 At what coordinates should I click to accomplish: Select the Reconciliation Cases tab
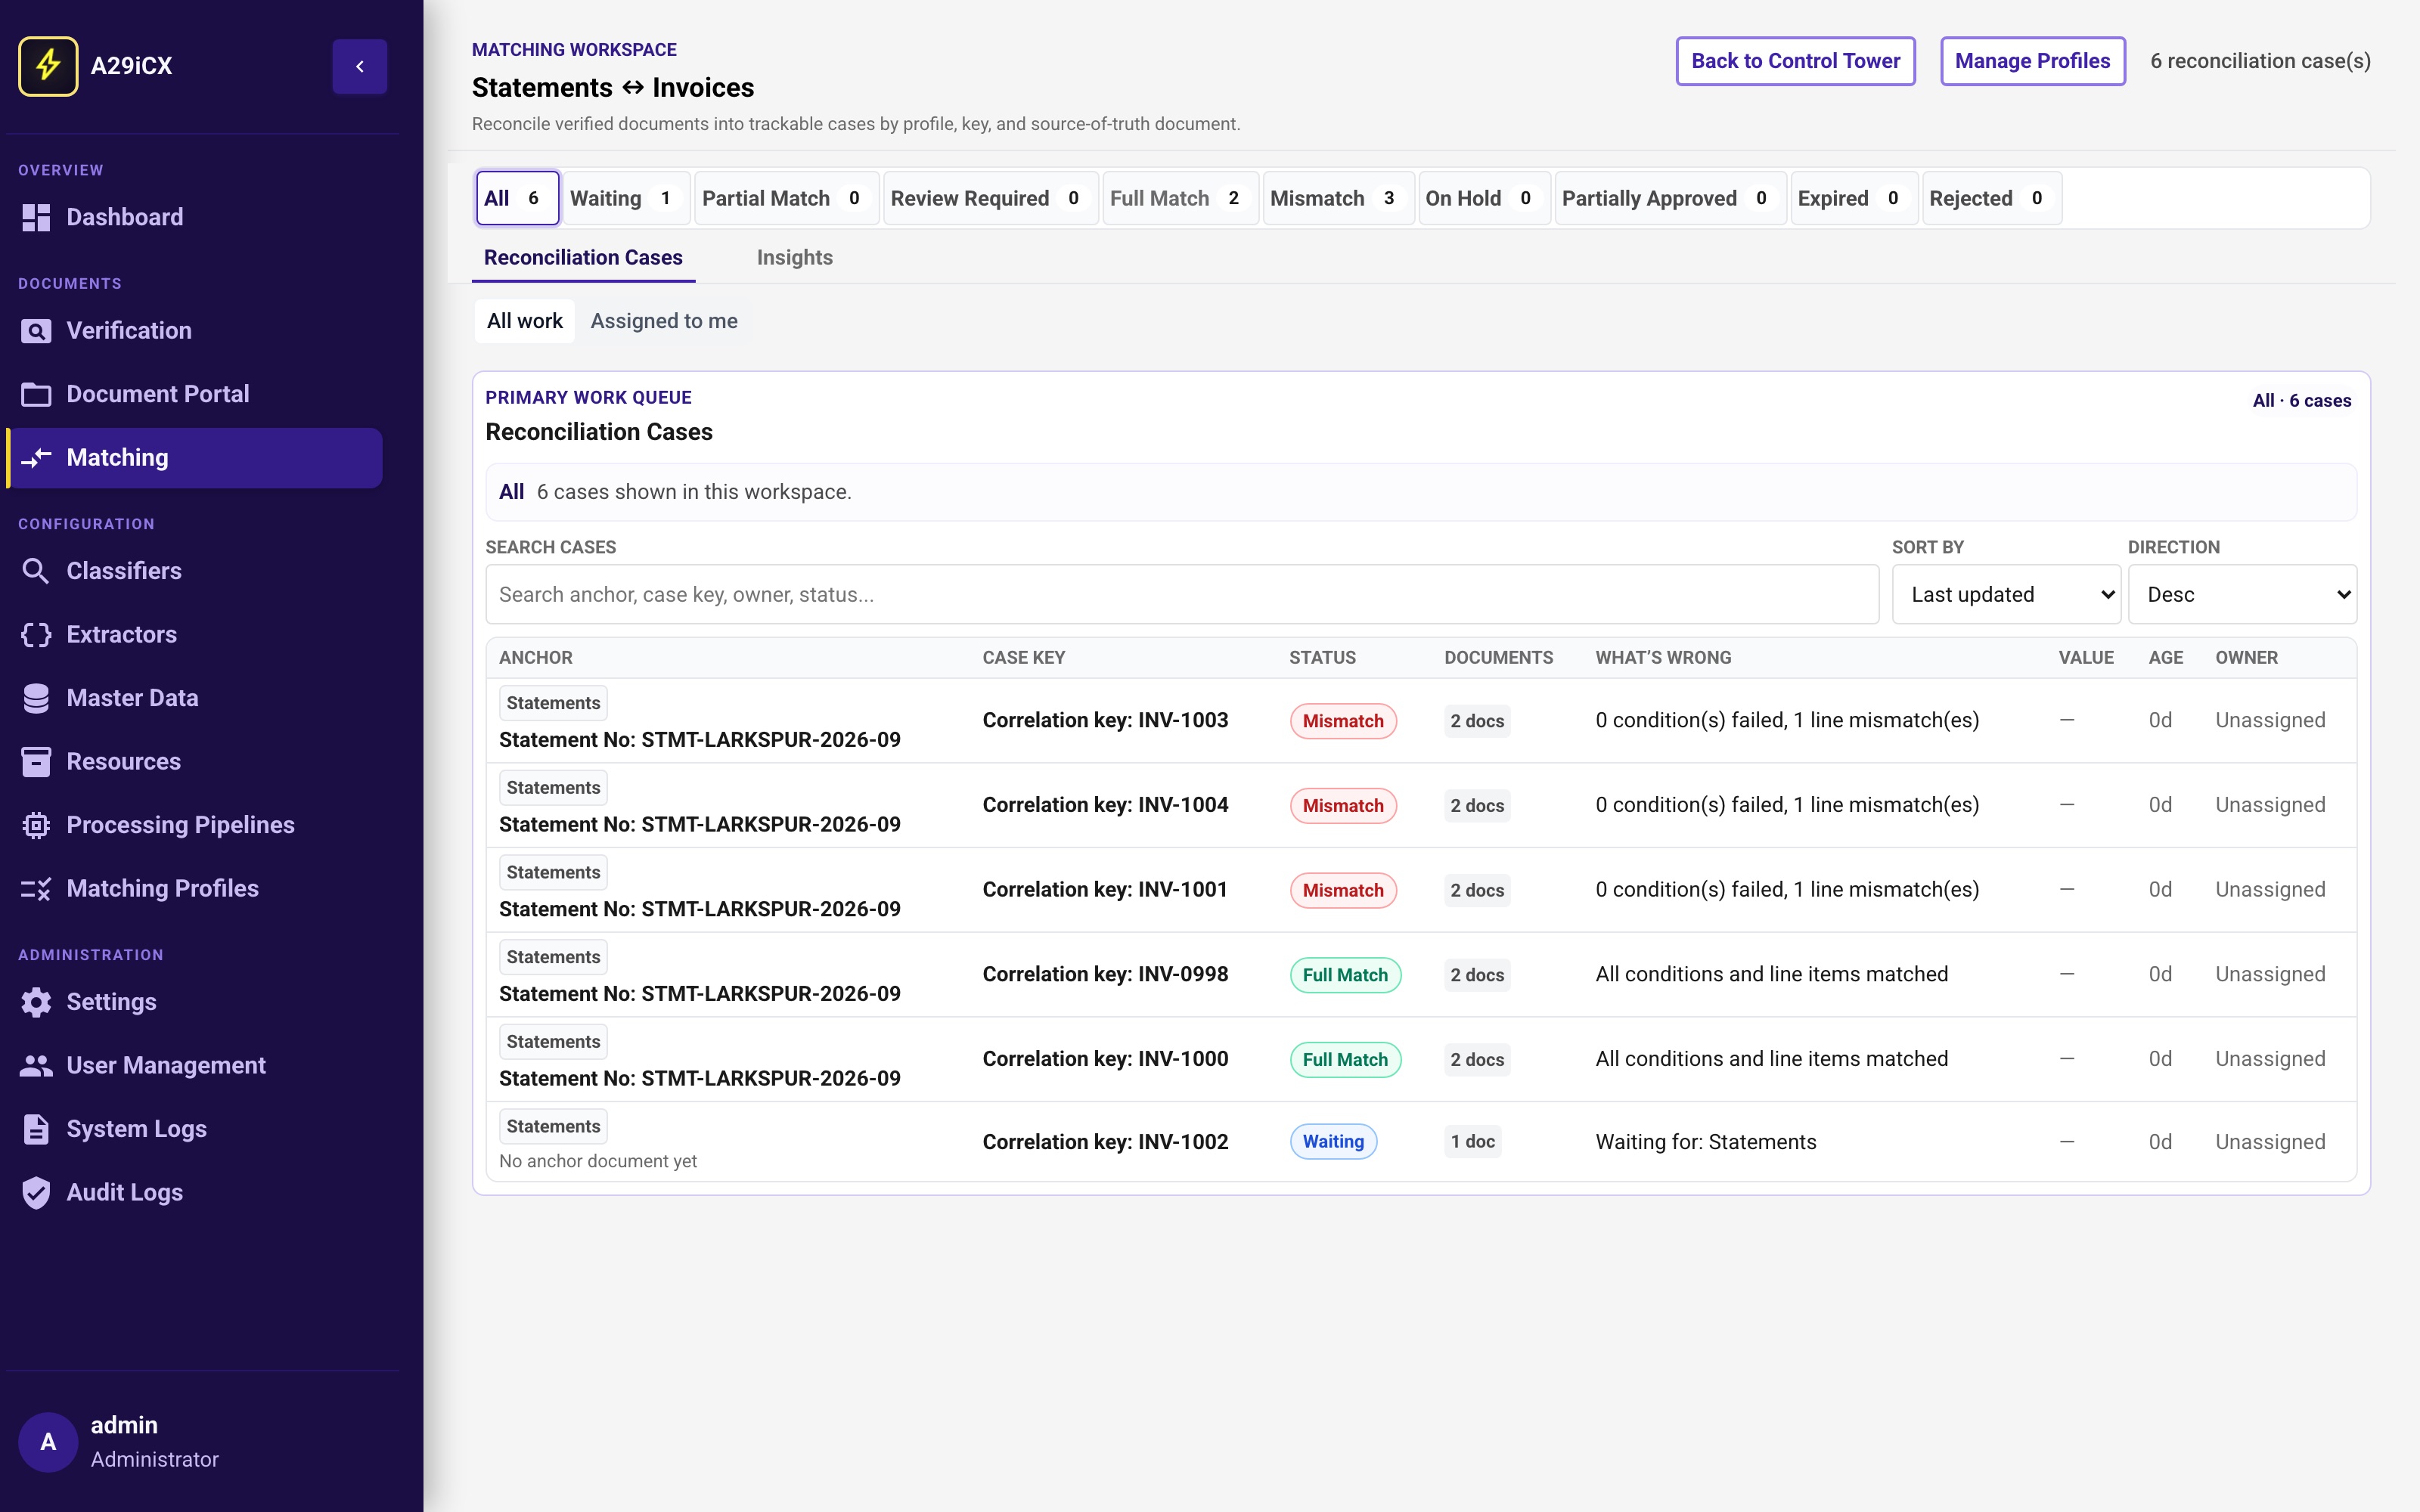pos(583,258)
